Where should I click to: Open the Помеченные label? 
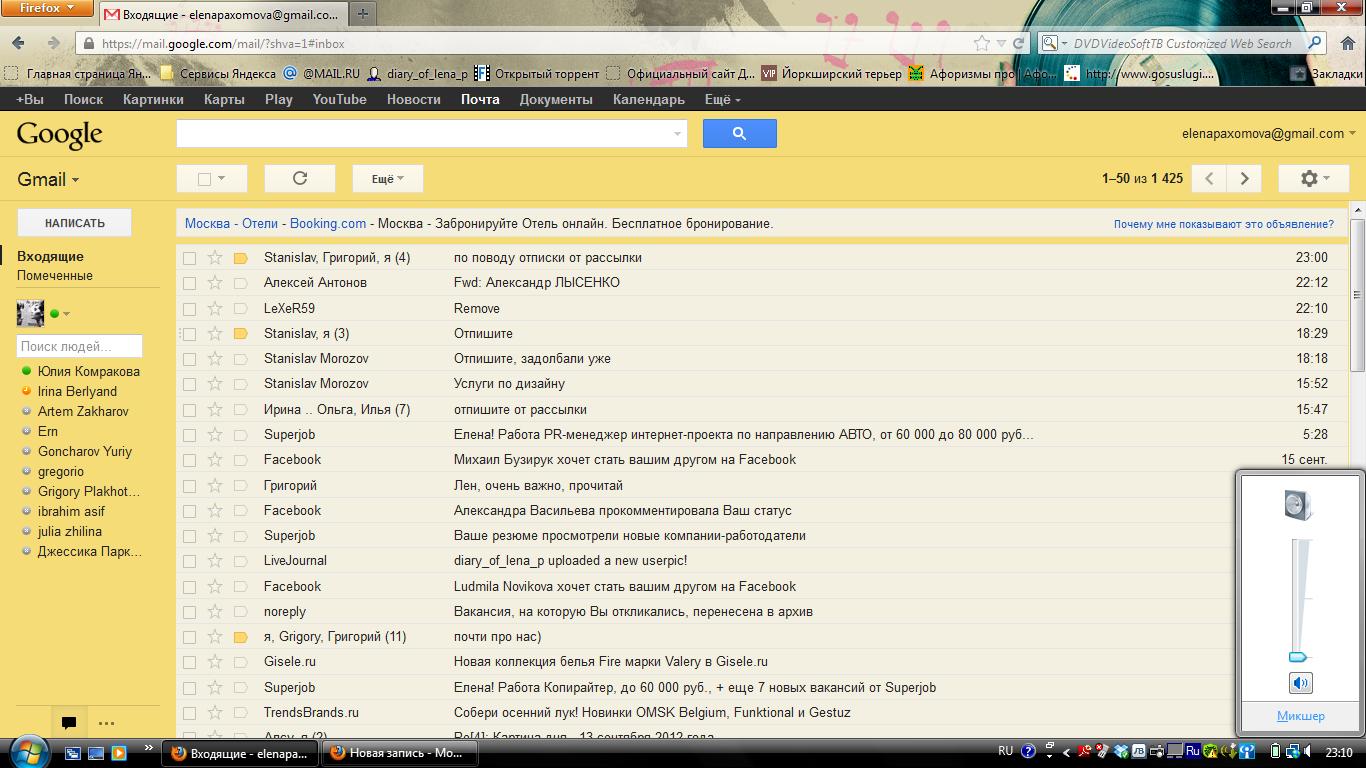(x=55, y=275)
